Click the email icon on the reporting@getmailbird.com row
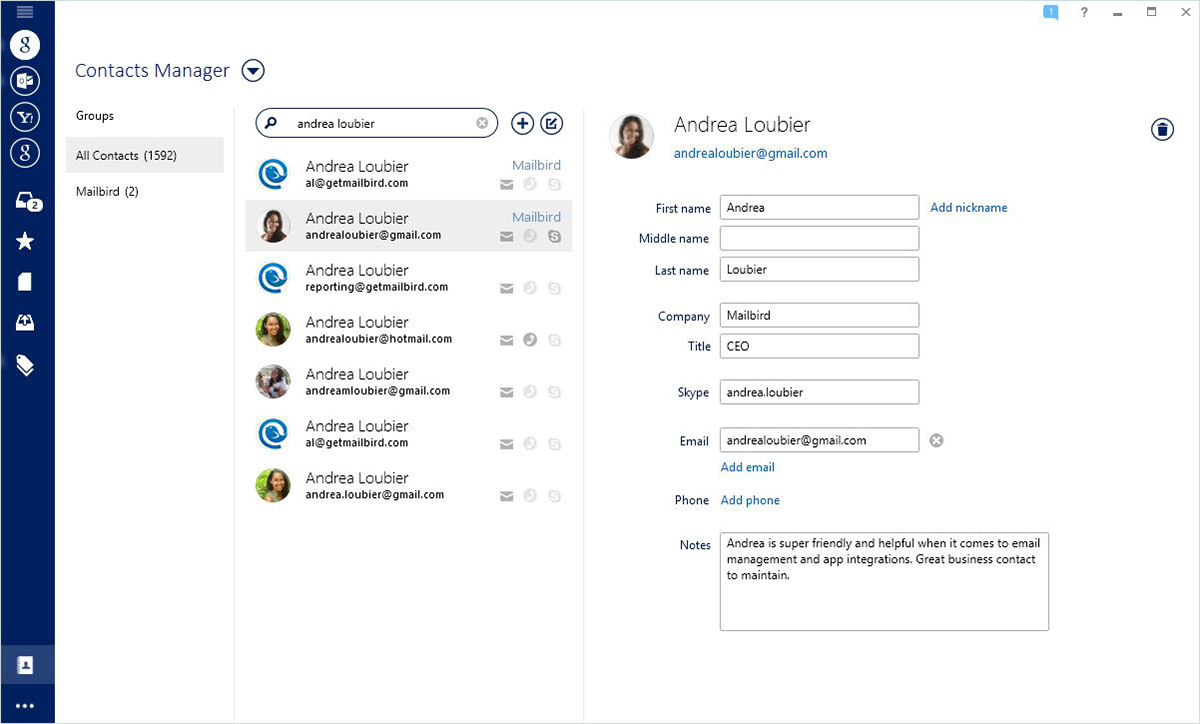 point(507,288)
